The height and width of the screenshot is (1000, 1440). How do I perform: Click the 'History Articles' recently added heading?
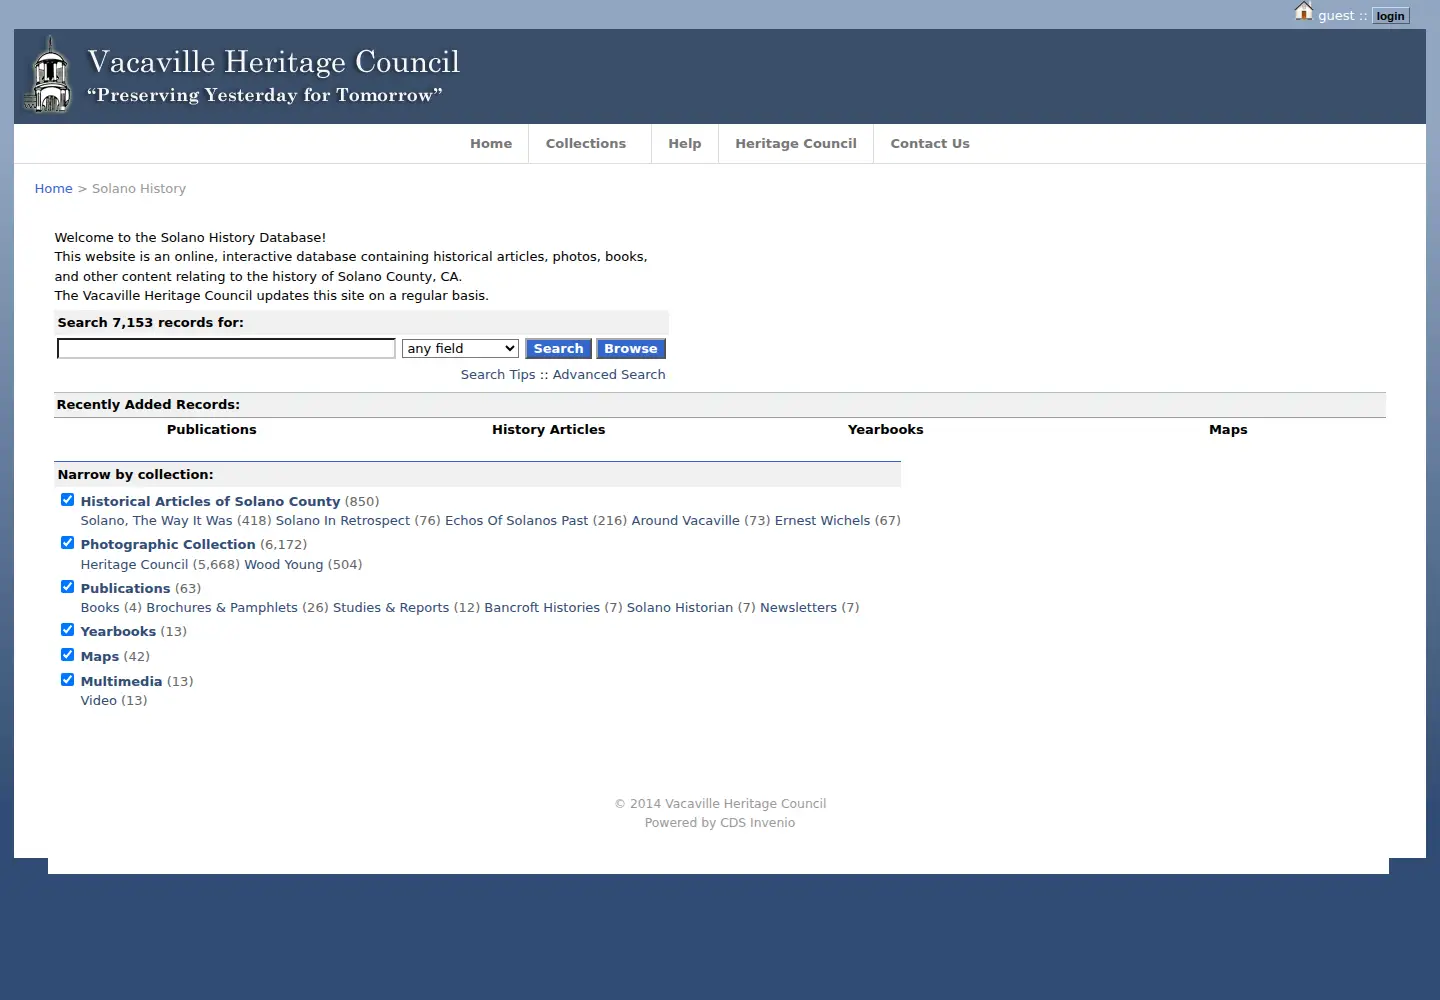pyautogui.click(x=549, y=430)
